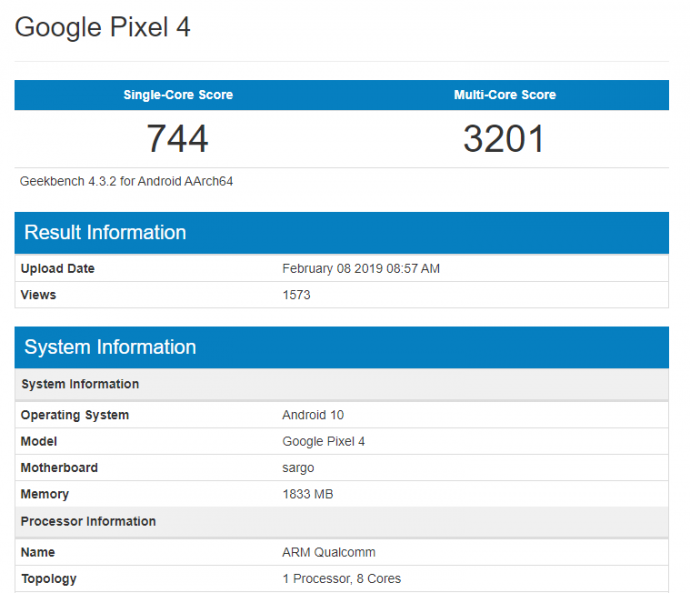Viewport: 690px width, 593px height.
Task: Click the Upload Date label
Action: point(58,268)
